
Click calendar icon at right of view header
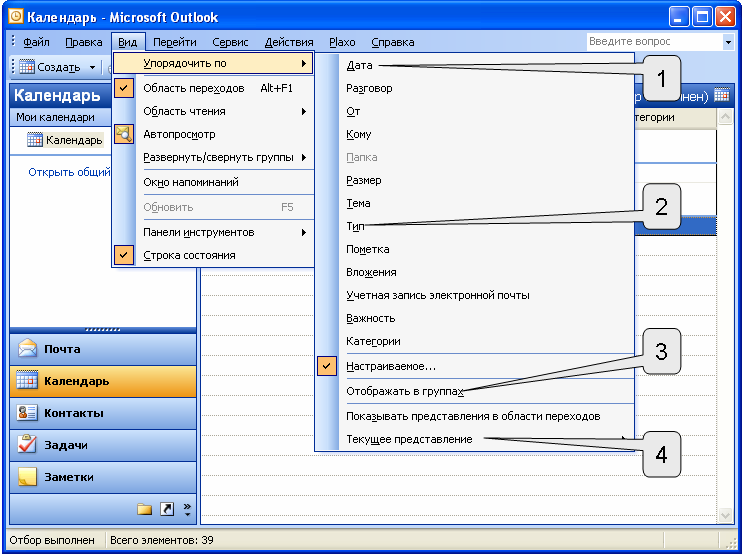tap(722, 95)
